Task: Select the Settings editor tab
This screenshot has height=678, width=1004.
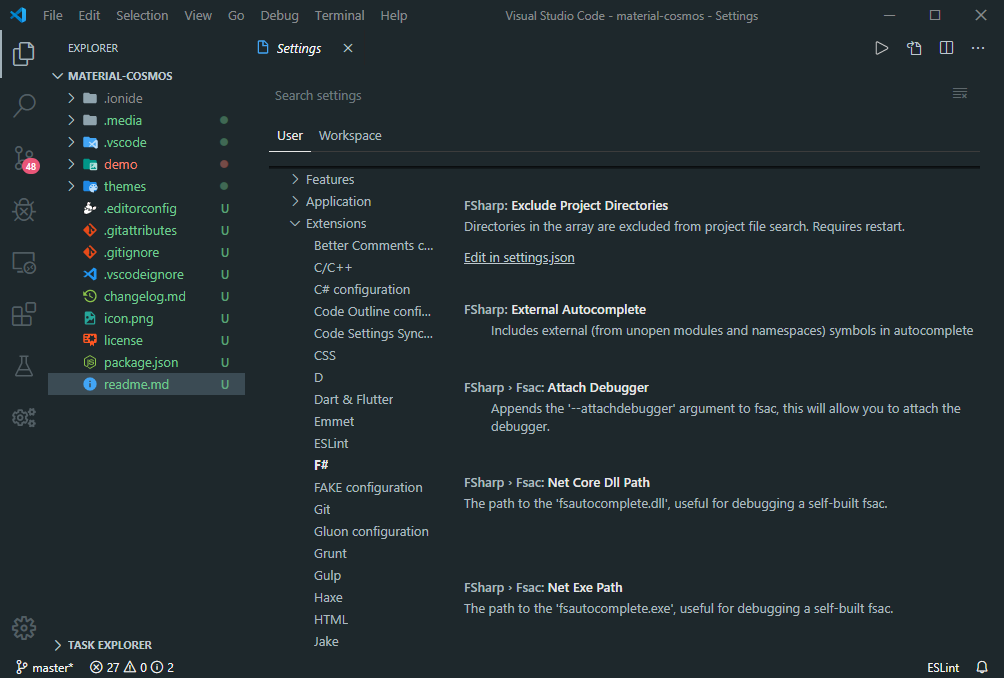Action: click(x=298, y=49)
